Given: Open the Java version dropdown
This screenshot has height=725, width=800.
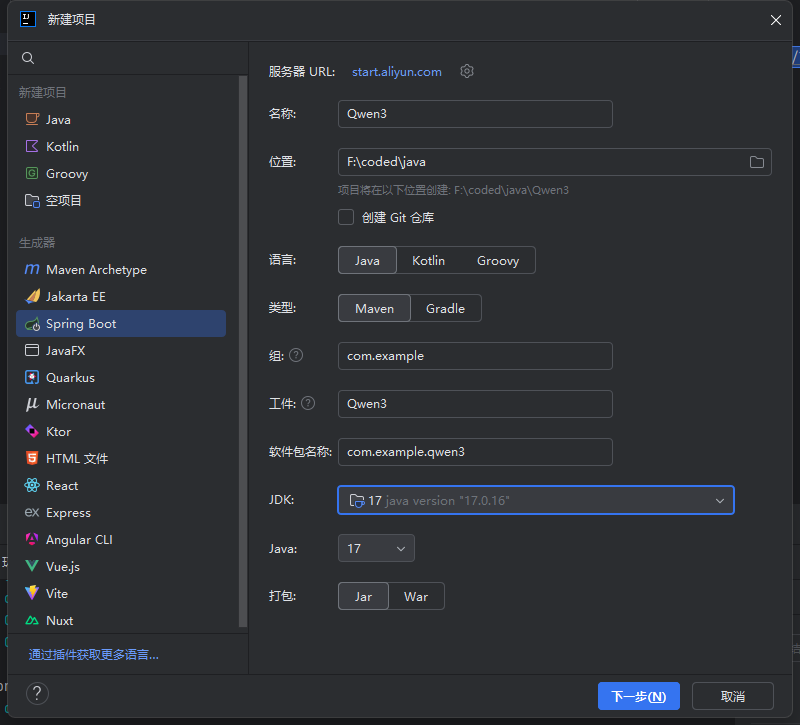Looking at the screenshot, I should pos(376,548).
